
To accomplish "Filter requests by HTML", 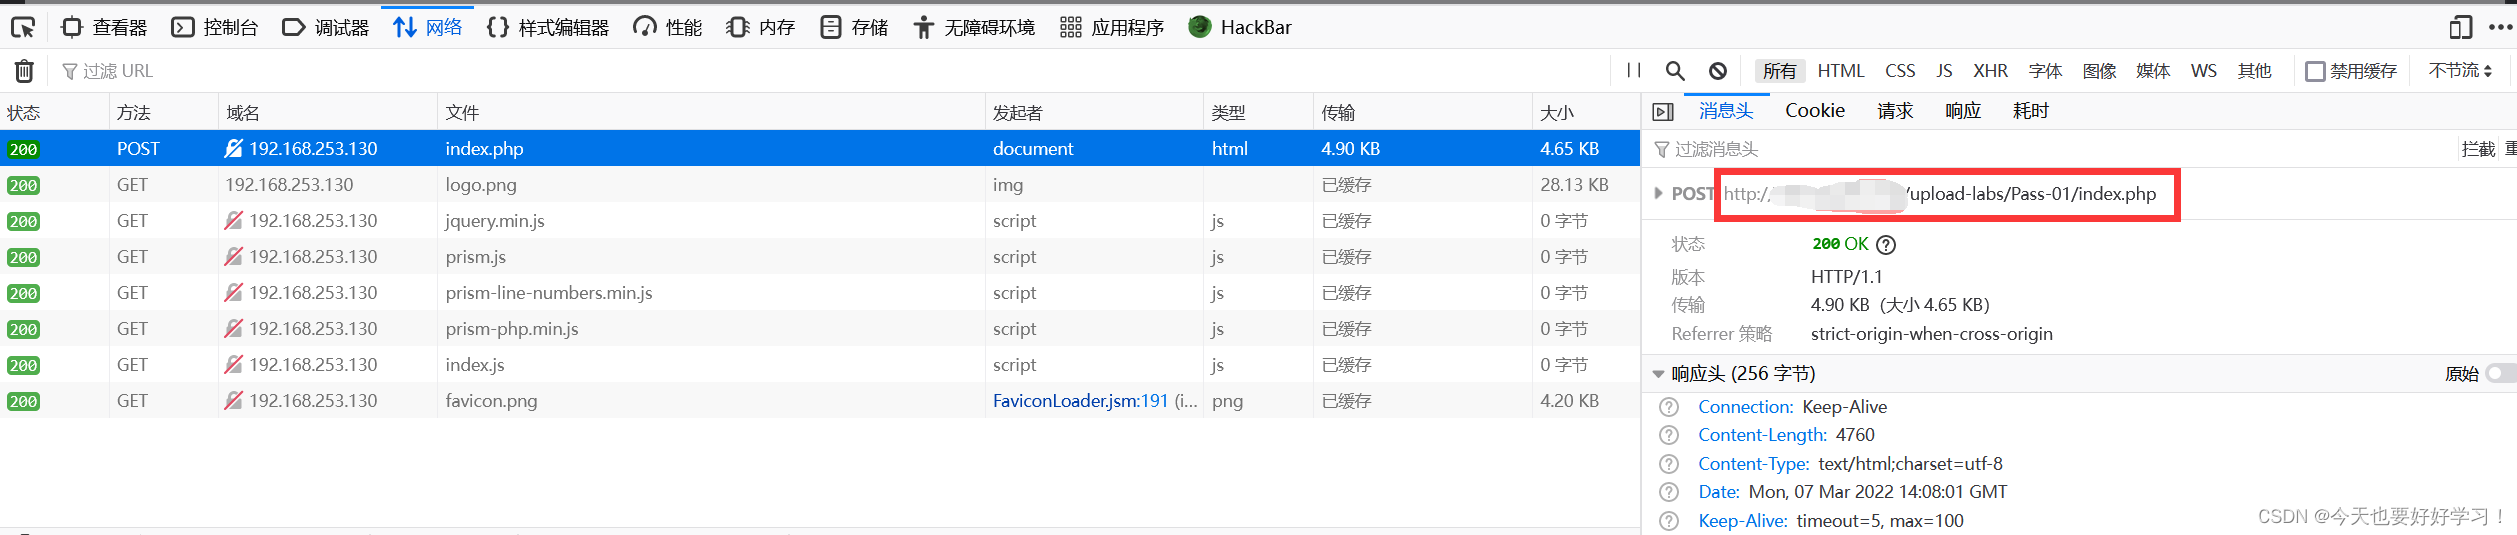I will point(1841,71).
